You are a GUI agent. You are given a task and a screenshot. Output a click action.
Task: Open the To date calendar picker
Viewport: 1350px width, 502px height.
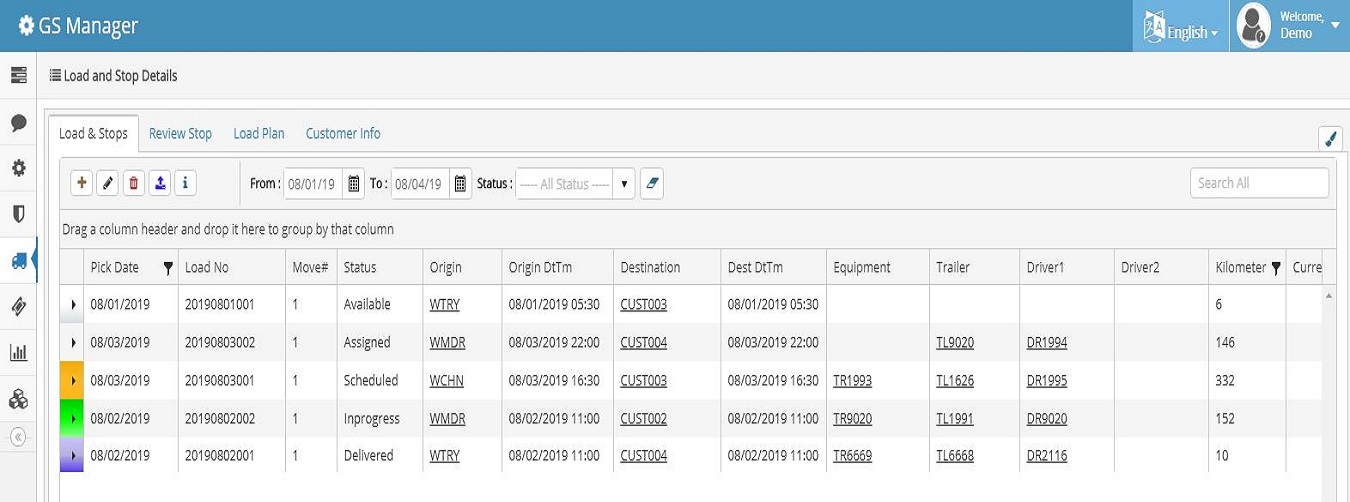[x=460, y=184]
